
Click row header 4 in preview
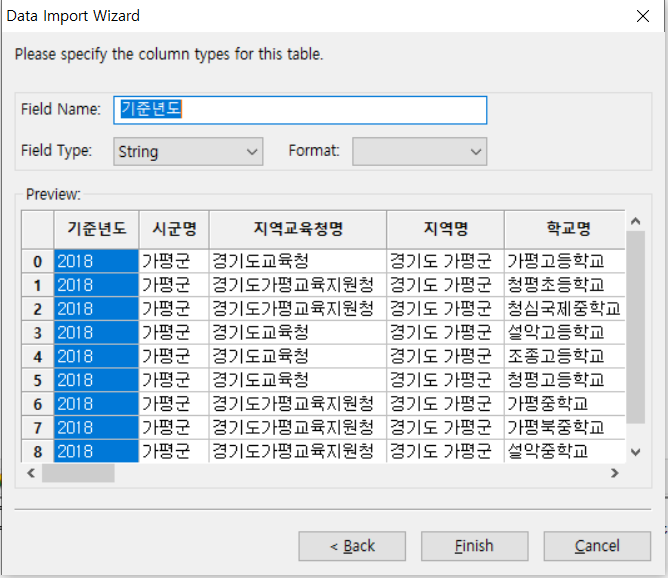point(38,356)
